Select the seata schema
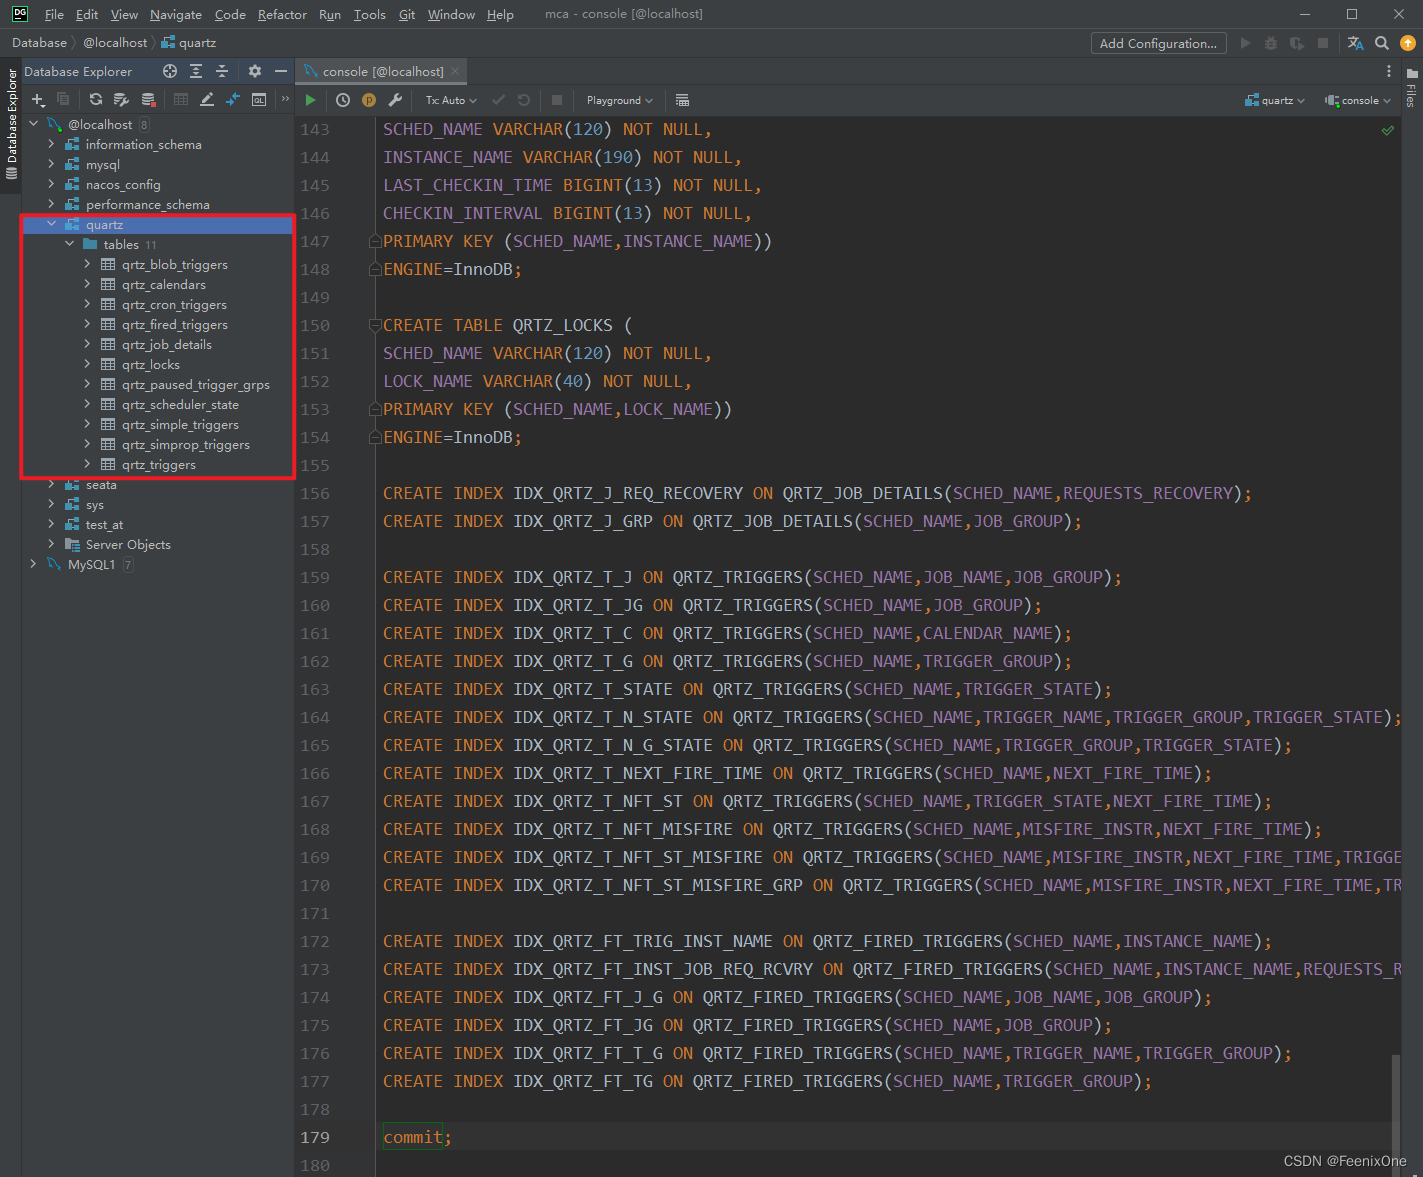 click(101, 485)
